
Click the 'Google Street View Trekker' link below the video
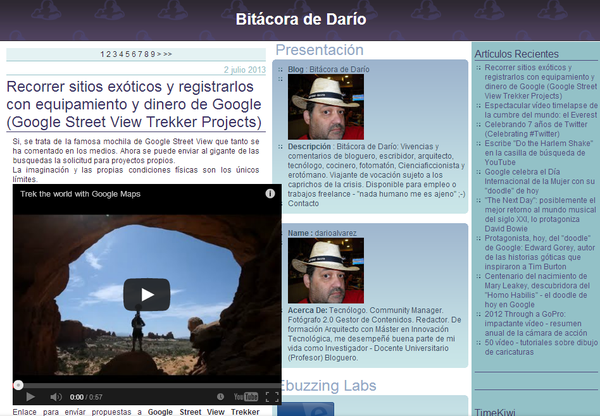coord(203,412)
